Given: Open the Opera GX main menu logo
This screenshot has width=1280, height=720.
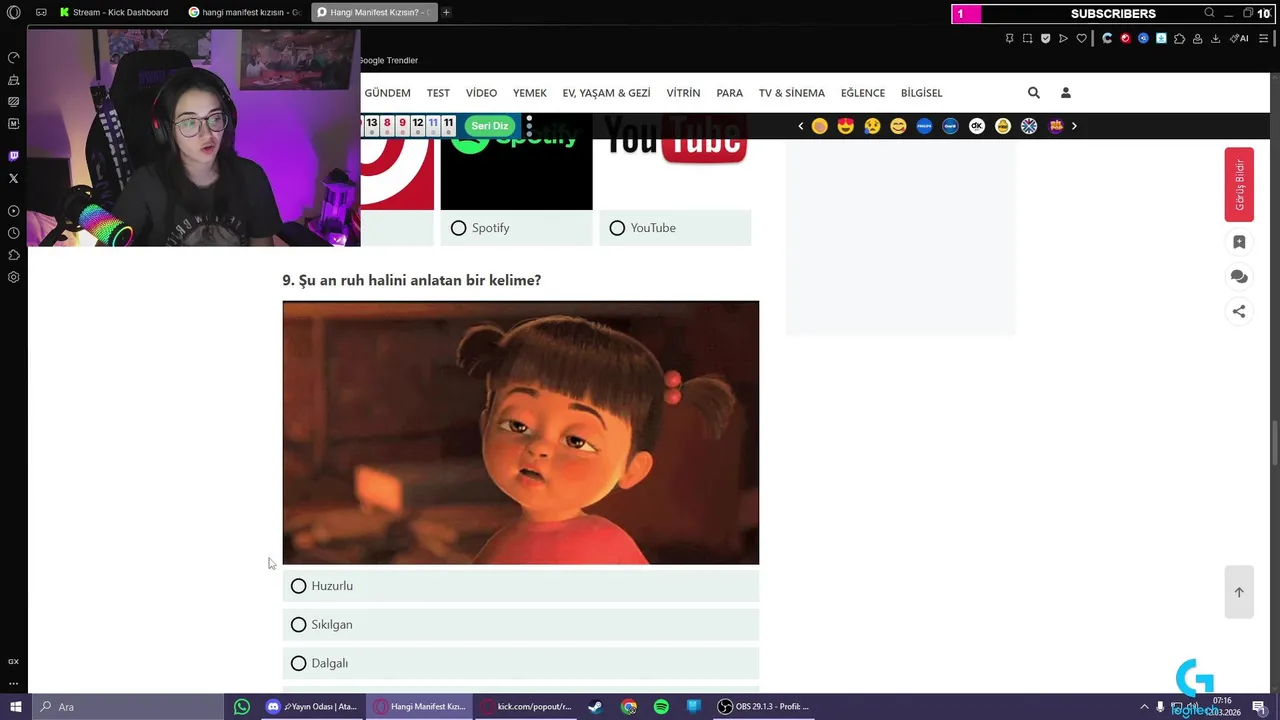Looking at the screenshot, I should click(x=14, y=13).
